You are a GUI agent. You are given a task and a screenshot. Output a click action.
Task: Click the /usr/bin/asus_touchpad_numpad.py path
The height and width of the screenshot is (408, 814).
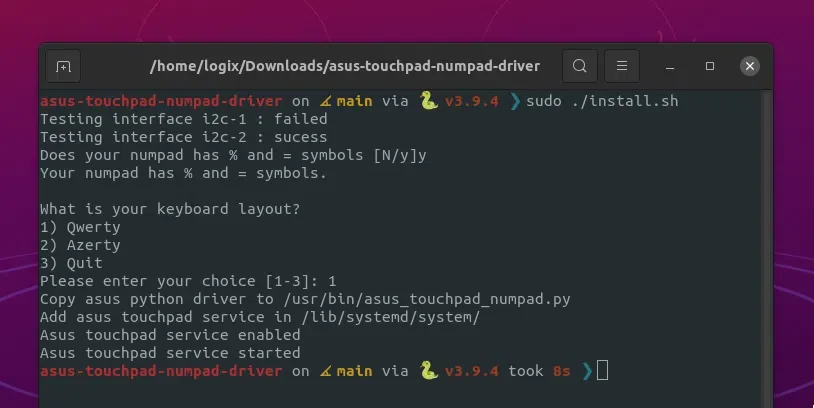pyautogui.click(x=427, y=299)
